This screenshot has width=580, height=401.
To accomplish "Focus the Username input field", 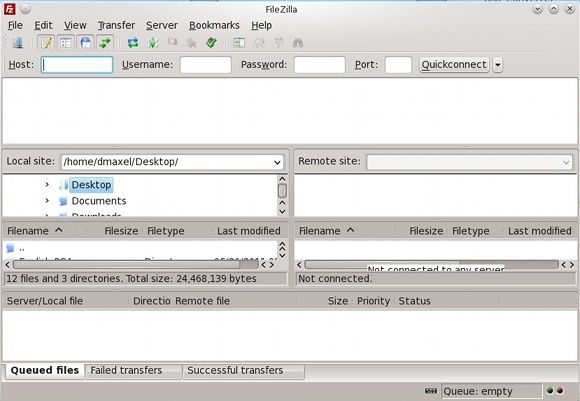I will pyautogui.click(x=206, y=65).
